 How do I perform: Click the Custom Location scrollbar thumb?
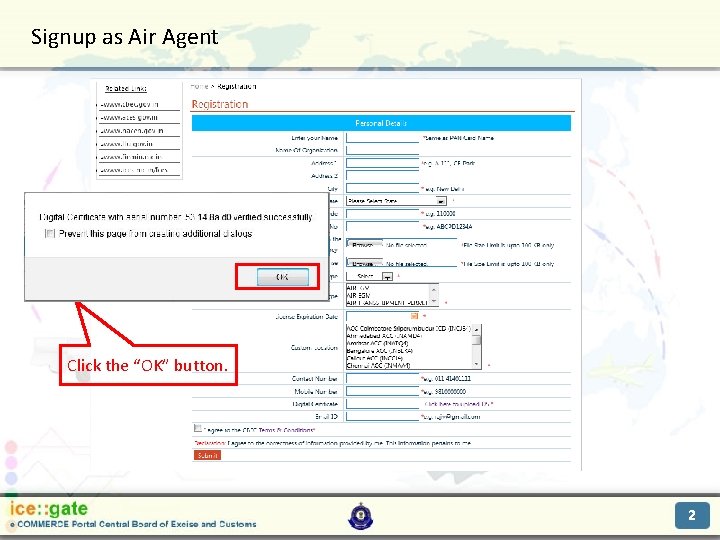click(477, 340)
